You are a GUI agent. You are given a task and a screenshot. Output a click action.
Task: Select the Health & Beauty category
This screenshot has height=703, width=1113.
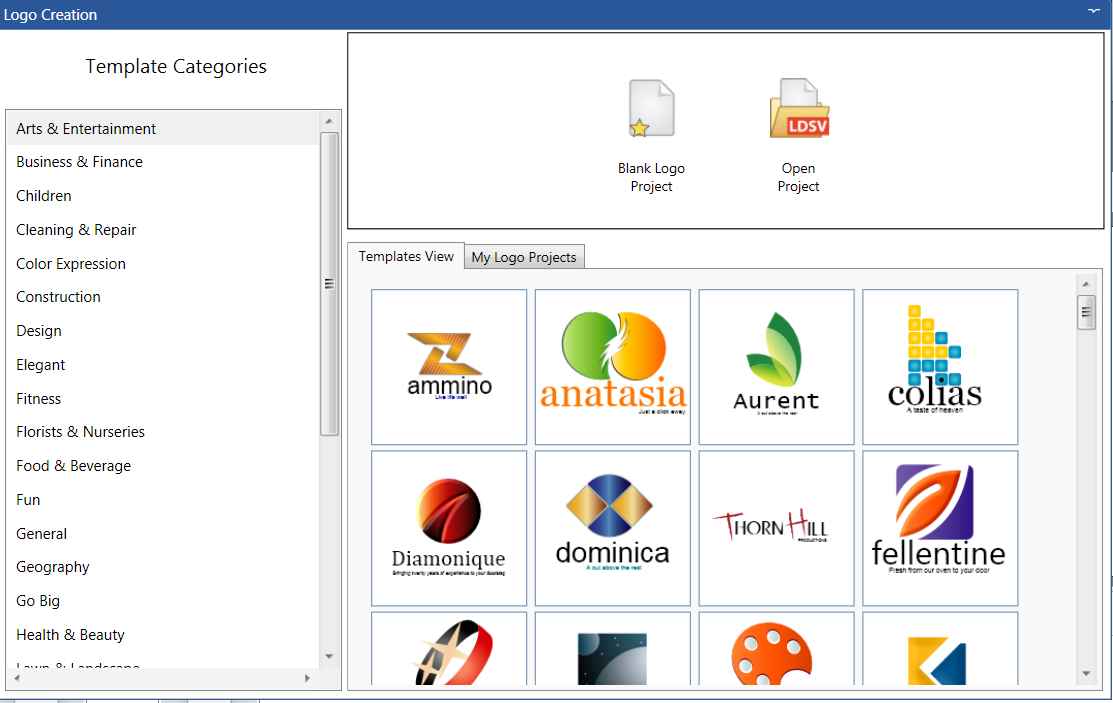pyautogui.click(x=70, y=635)
